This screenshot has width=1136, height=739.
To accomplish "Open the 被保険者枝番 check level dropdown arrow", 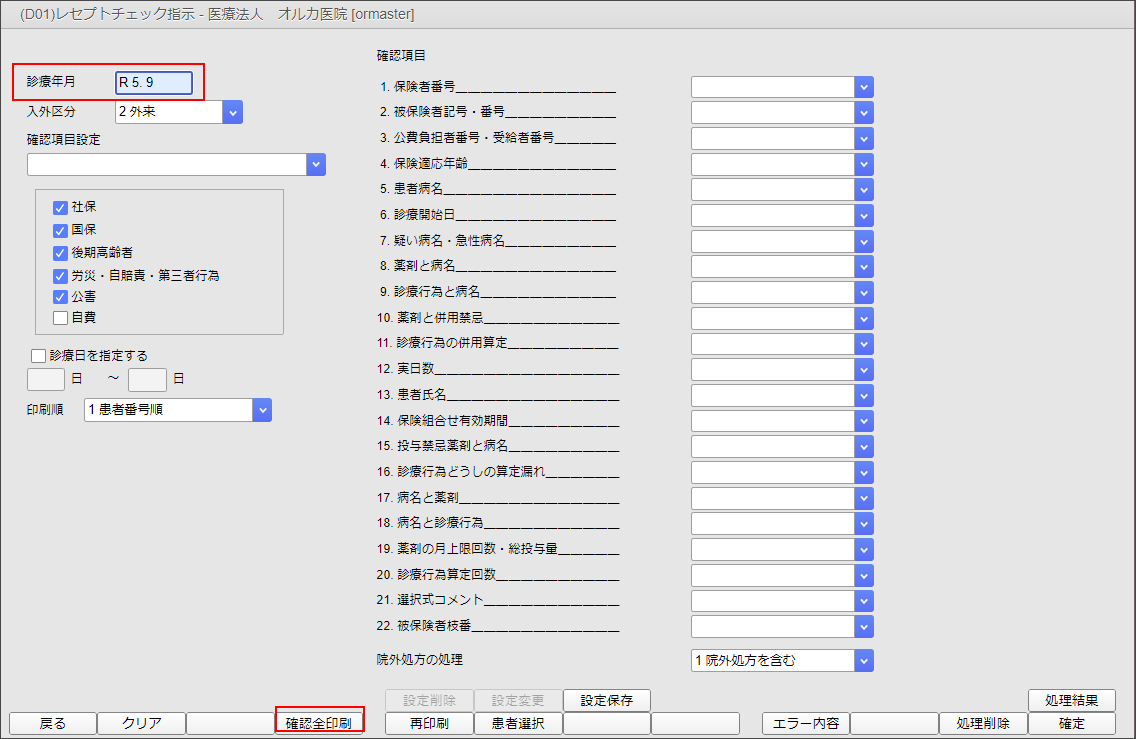I will point(864,626).
